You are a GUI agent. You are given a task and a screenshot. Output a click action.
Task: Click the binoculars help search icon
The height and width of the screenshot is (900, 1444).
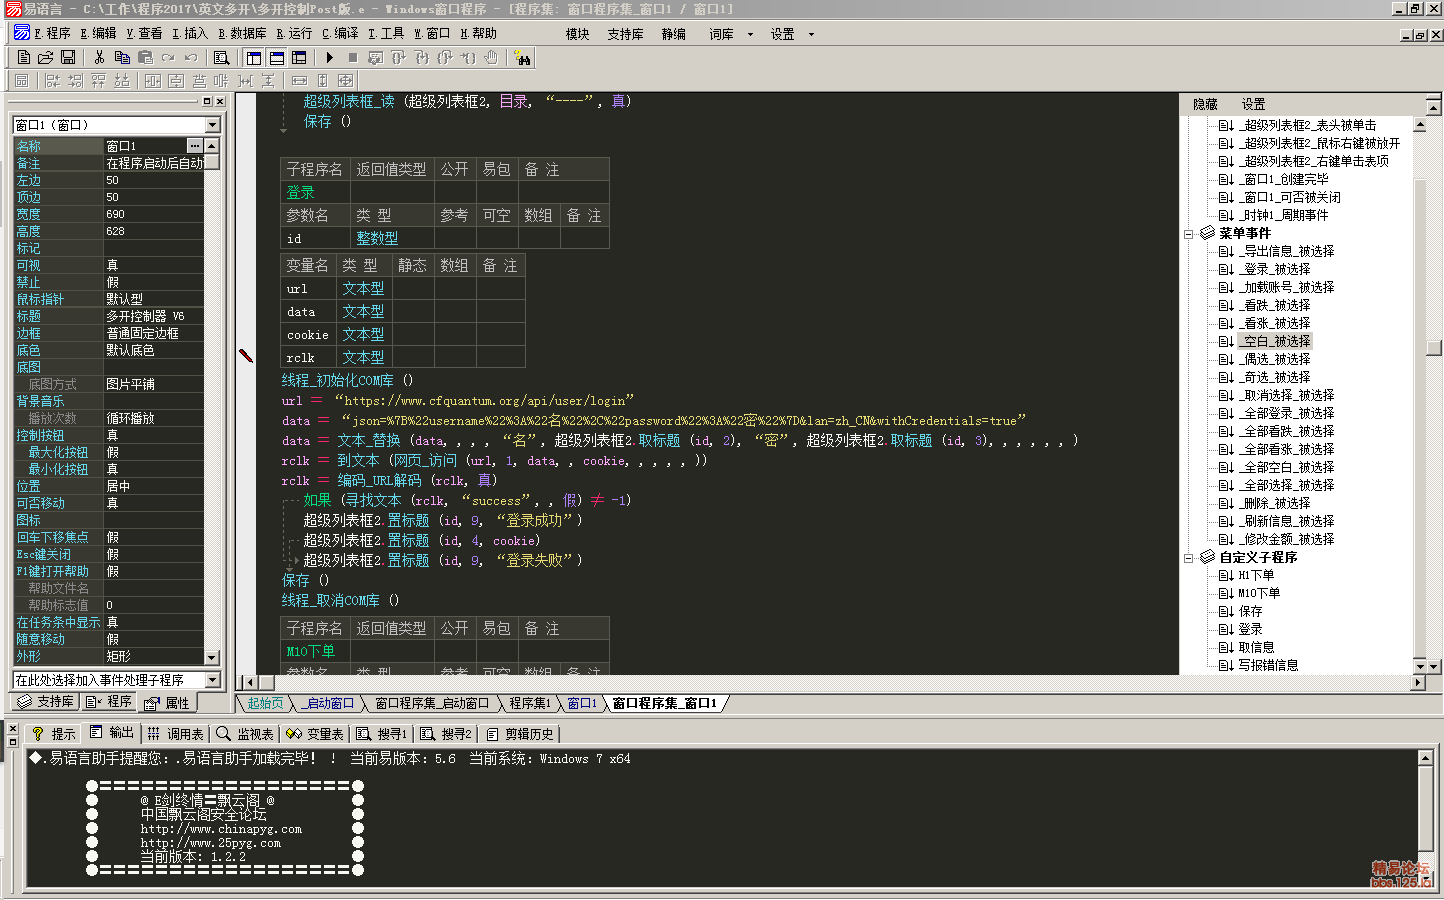pos(522,58)
